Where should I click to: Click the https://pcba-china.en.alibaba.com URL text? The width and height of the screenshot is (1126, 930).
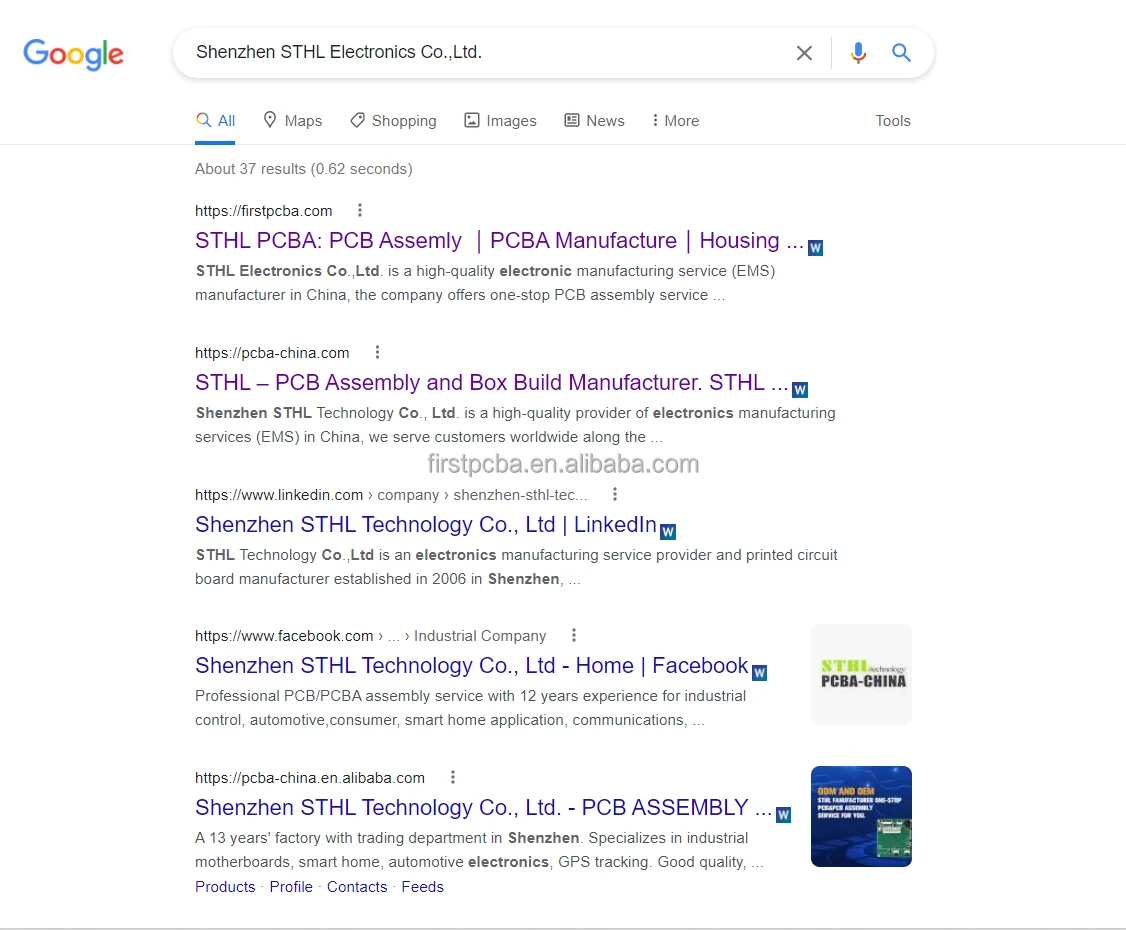[x=310, y=778]
